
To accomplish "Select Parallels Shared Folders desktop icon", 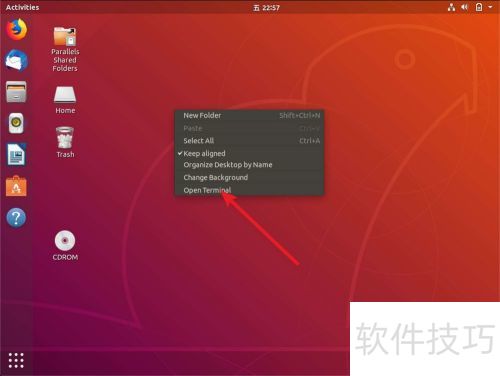I will 65,49.
